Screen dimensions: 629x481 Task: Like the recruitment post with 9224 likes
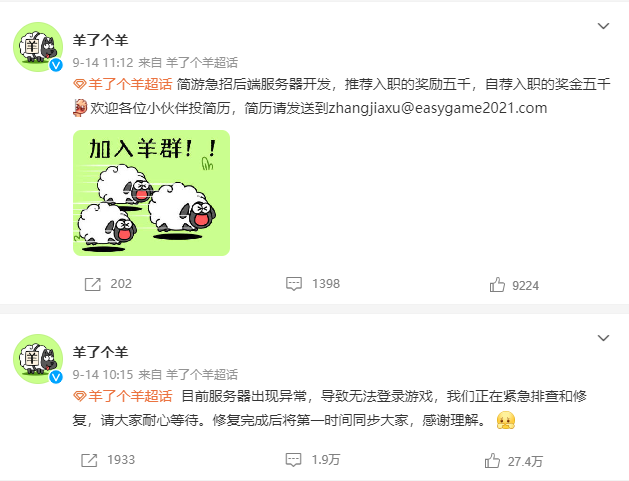(x=497, y=285)
